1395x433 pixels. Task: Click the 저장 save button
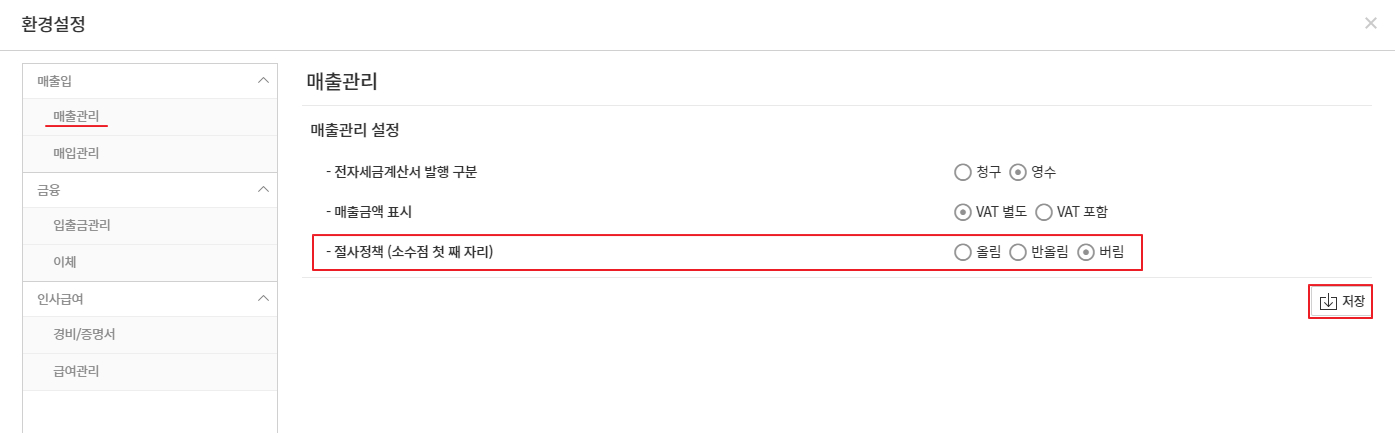pyautogui.click(x=1341, y=302)
